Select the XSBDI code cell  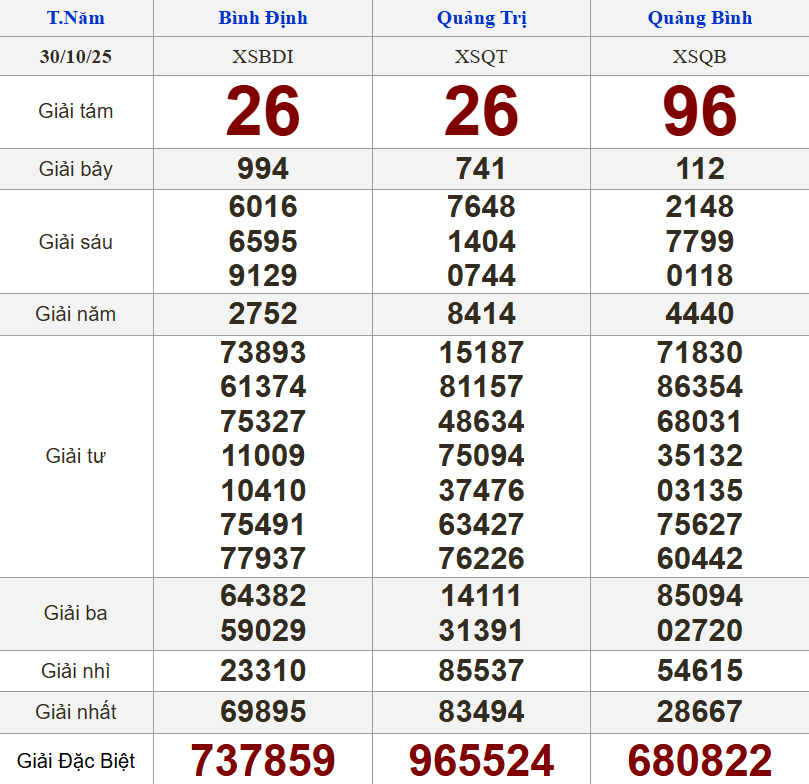263,57
